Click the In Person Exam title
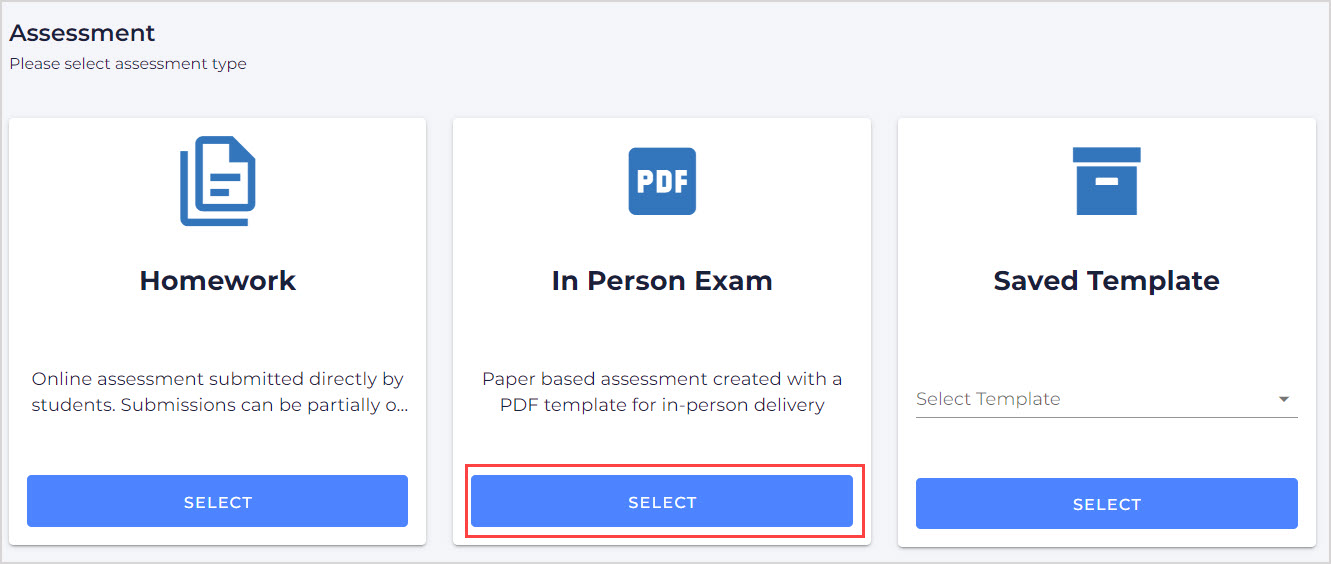The image size is (1331, 564). [x=662, y=281]
